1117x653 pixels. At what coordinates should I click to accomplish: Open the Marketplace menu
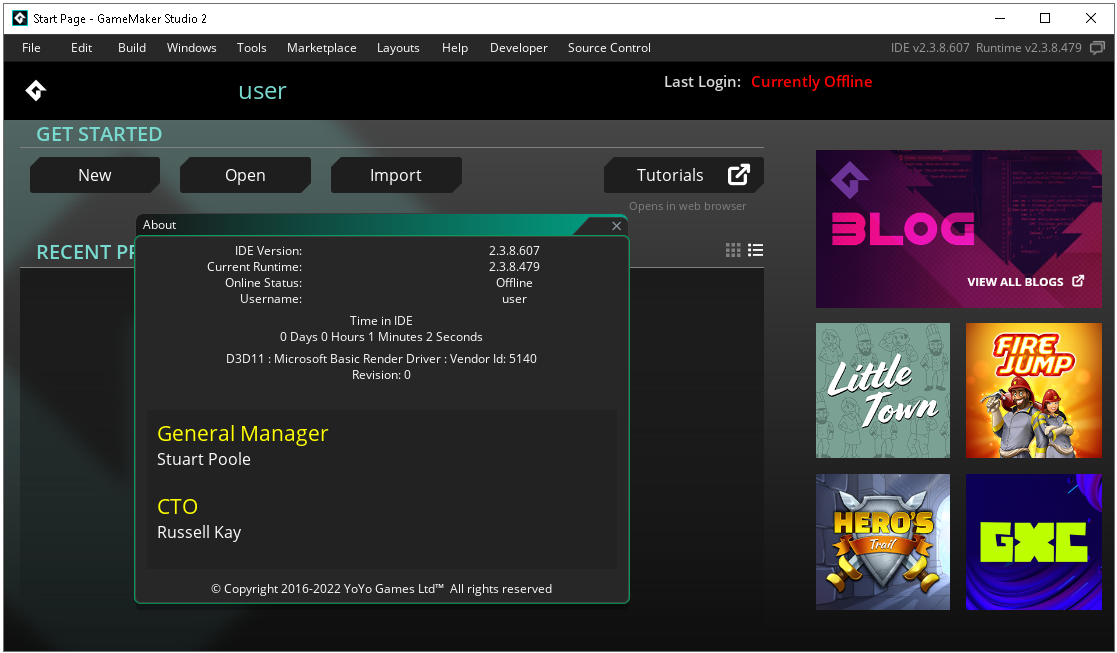pyautogui.click(x=321, y=48)
